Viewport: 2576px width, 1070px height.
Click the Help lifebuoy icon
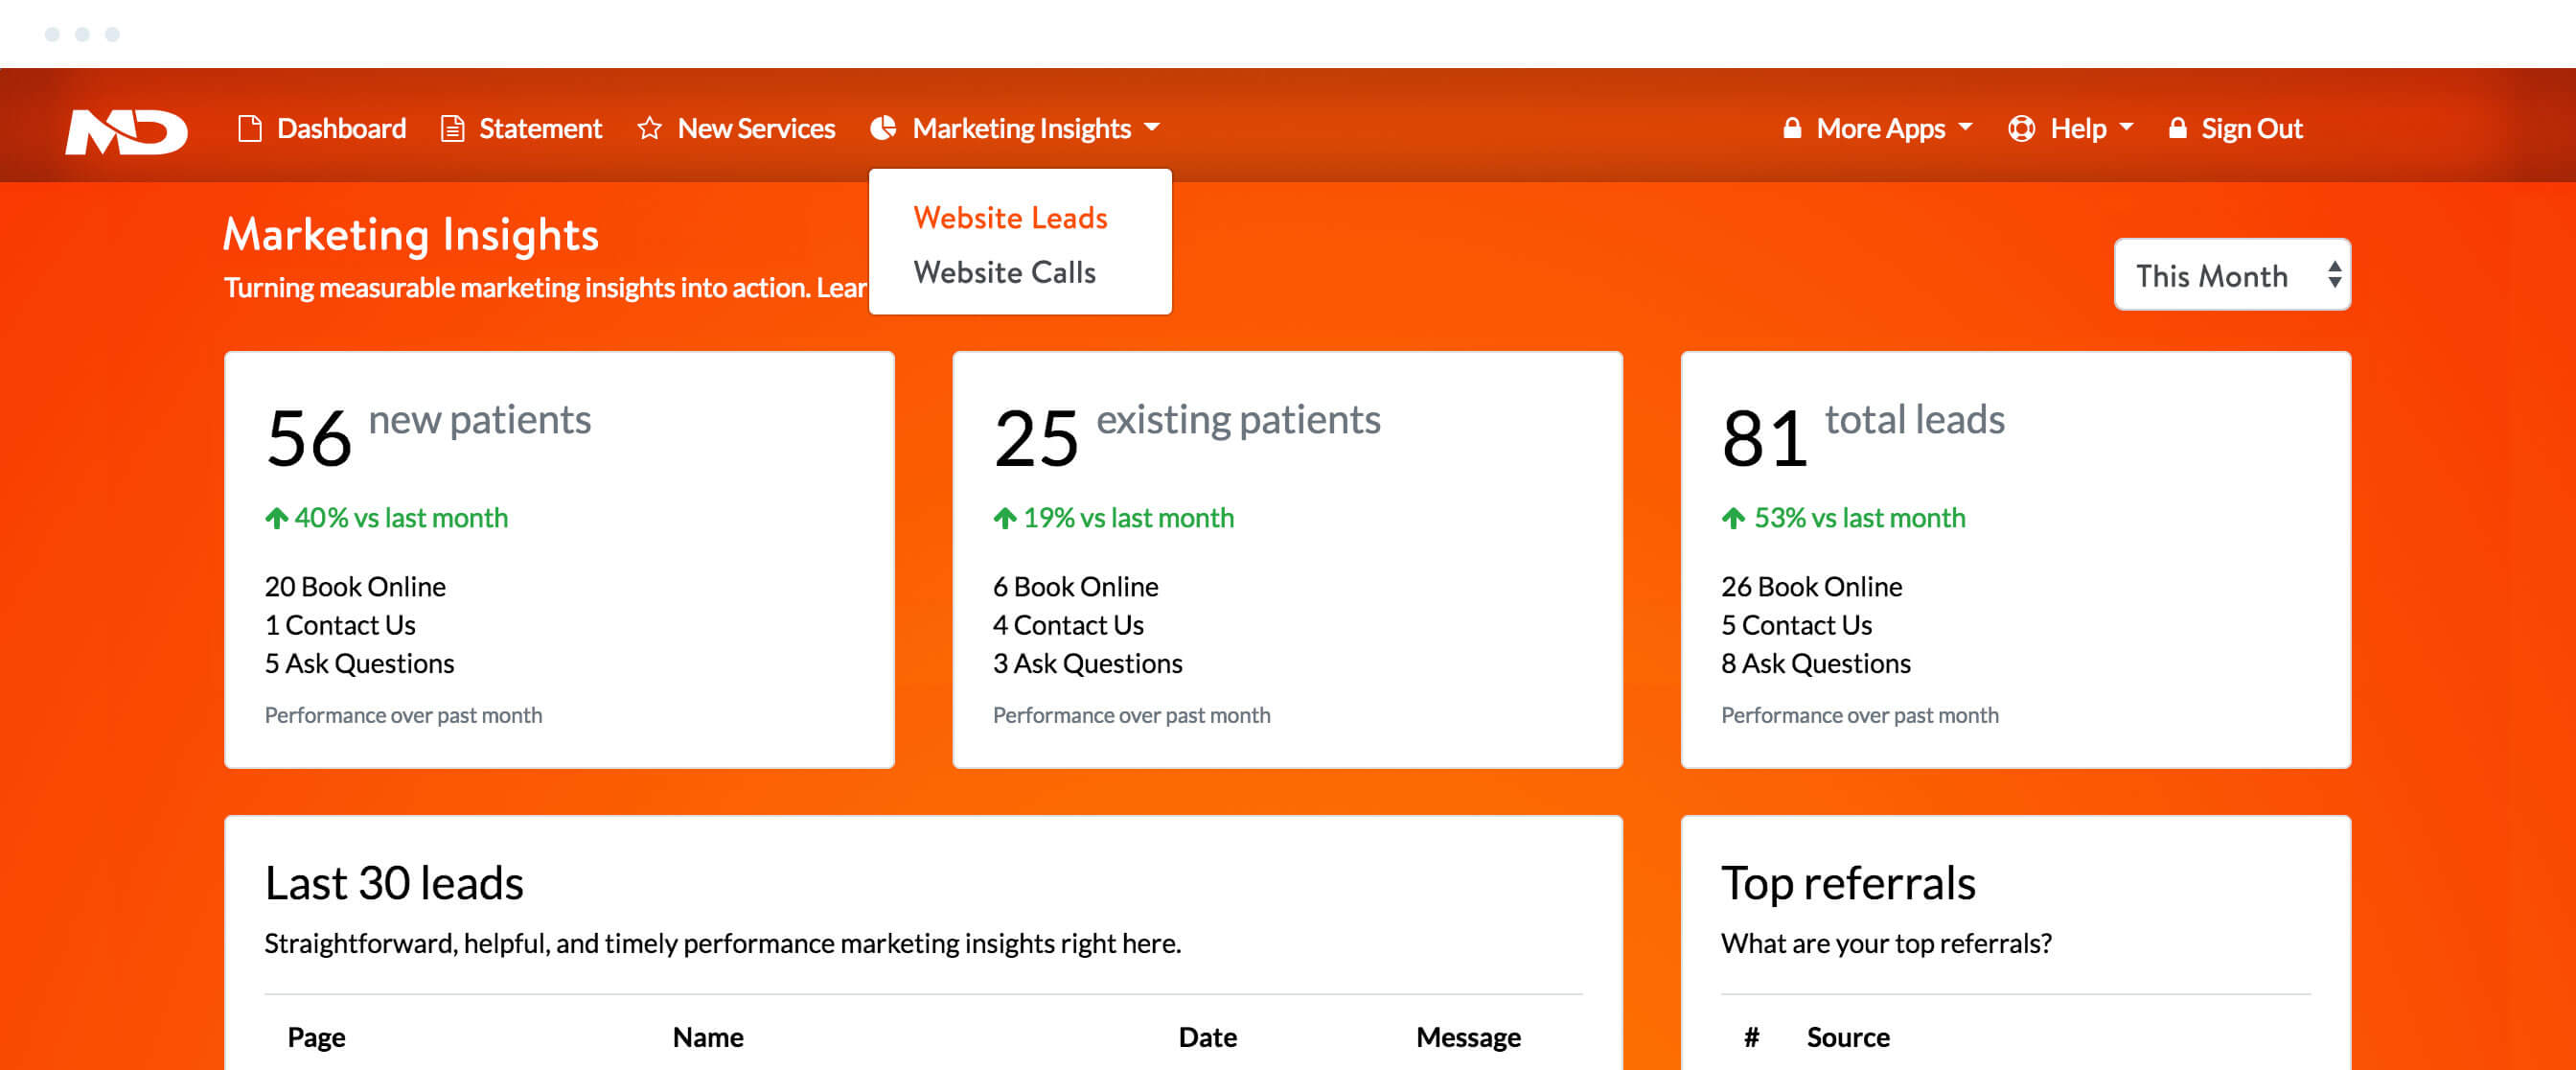coord(2020,129)
